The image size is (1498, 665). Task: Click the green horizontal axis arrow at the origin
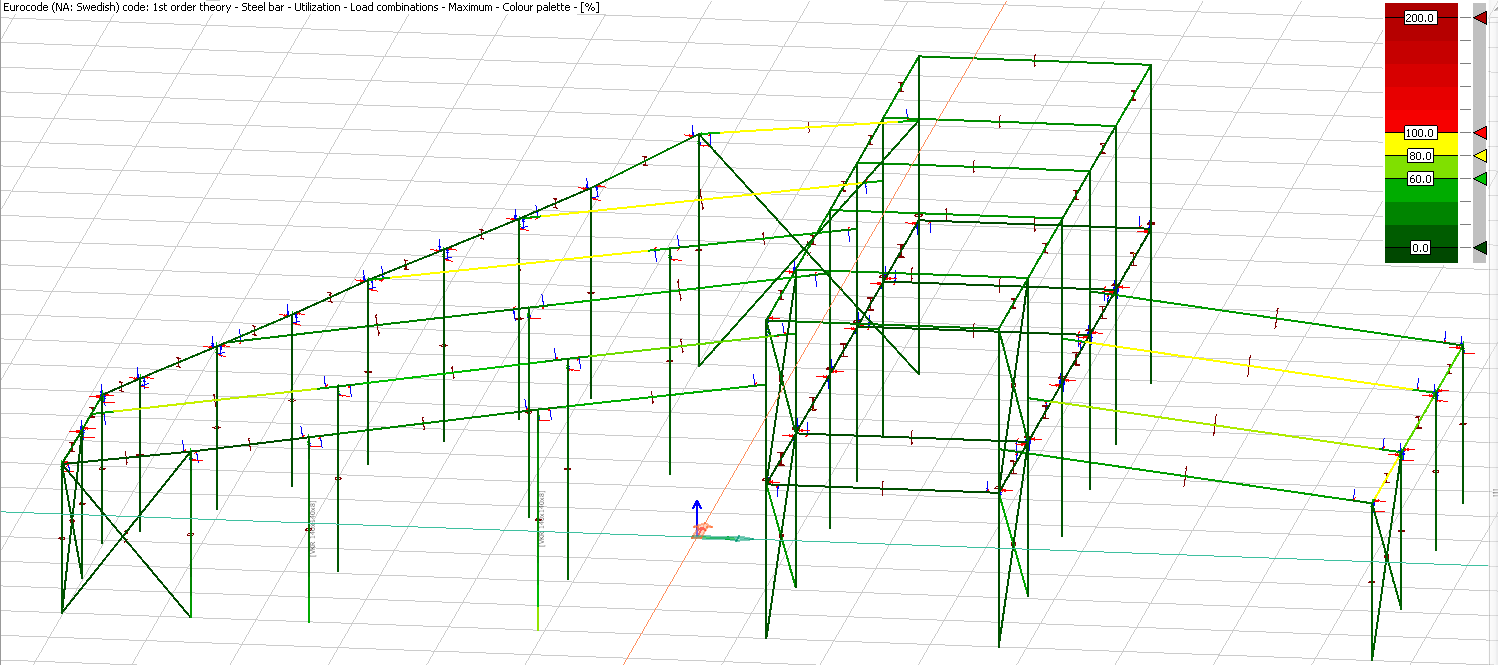pyautogui.click(x=726, y=538)
